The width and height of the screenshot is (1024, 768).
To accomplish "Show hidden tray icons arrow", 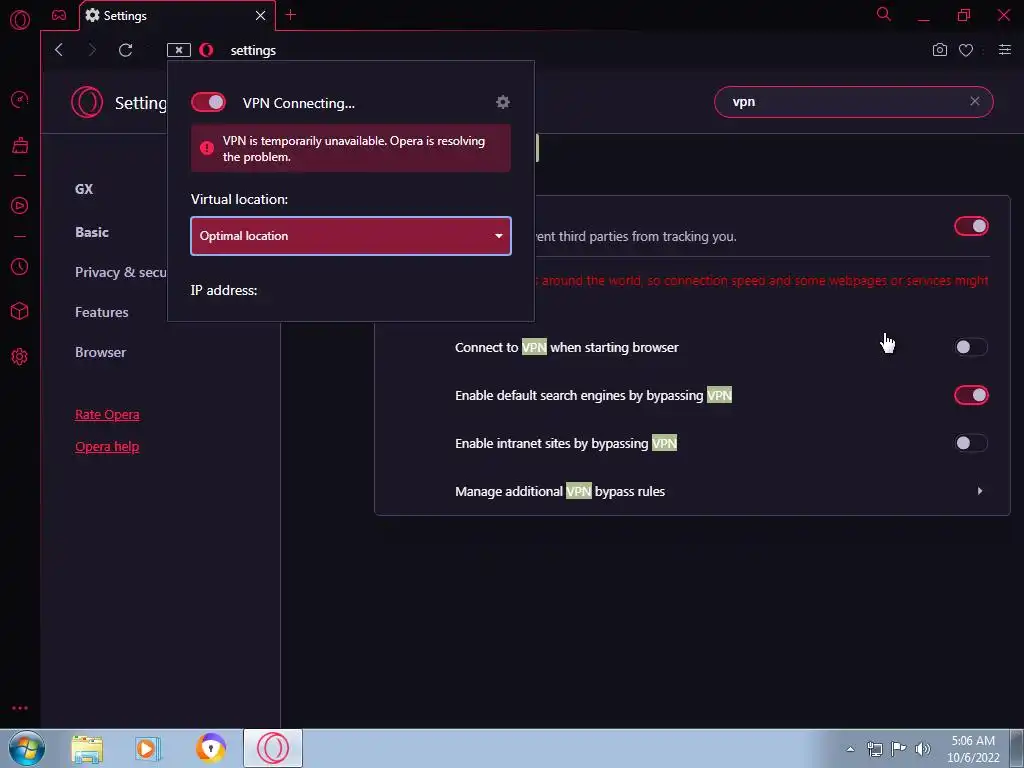I will (x=850, y=749).
